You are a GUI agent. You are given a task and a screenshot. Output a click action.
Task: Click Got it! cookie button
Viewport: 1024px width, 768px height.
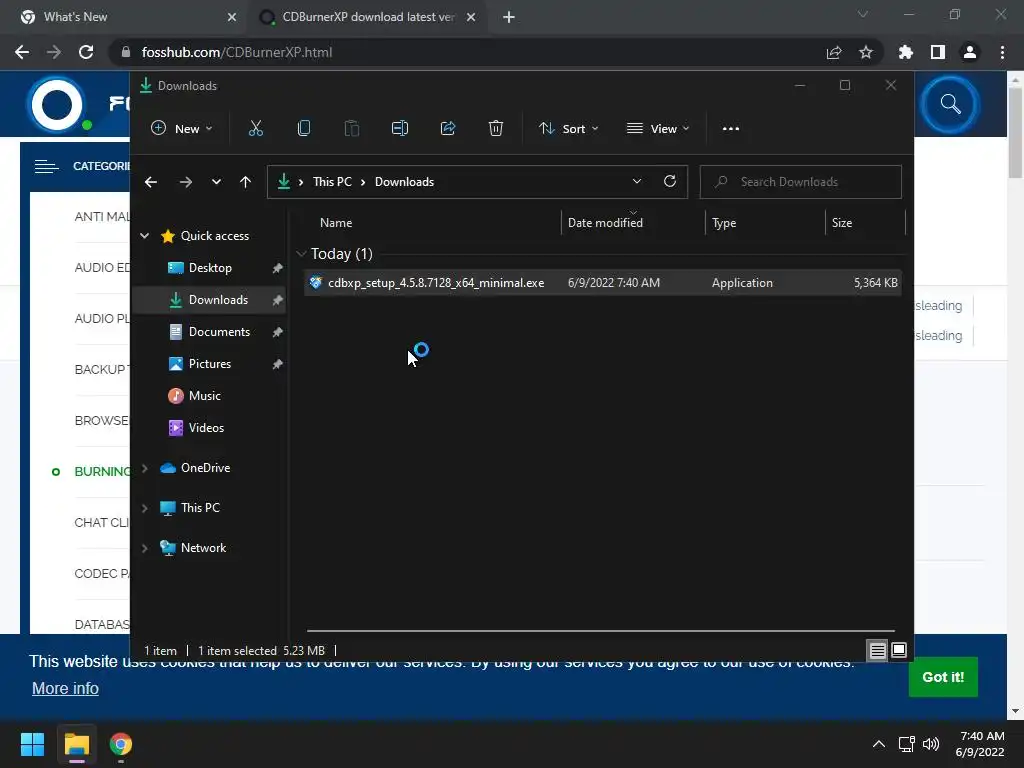click(943, 677)
